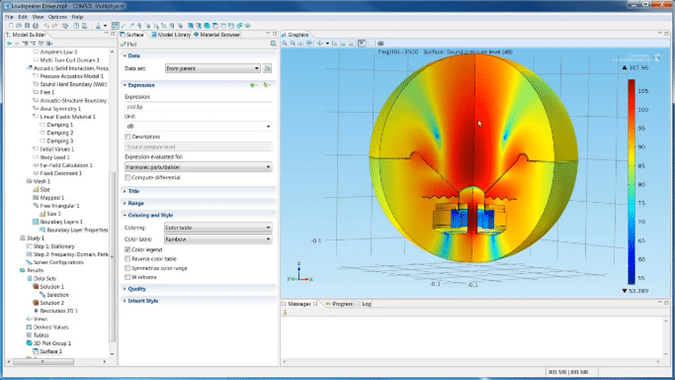Open the Options menu
Image resolution: width=675 pixels, height=380 pixels.
(57, 17)
